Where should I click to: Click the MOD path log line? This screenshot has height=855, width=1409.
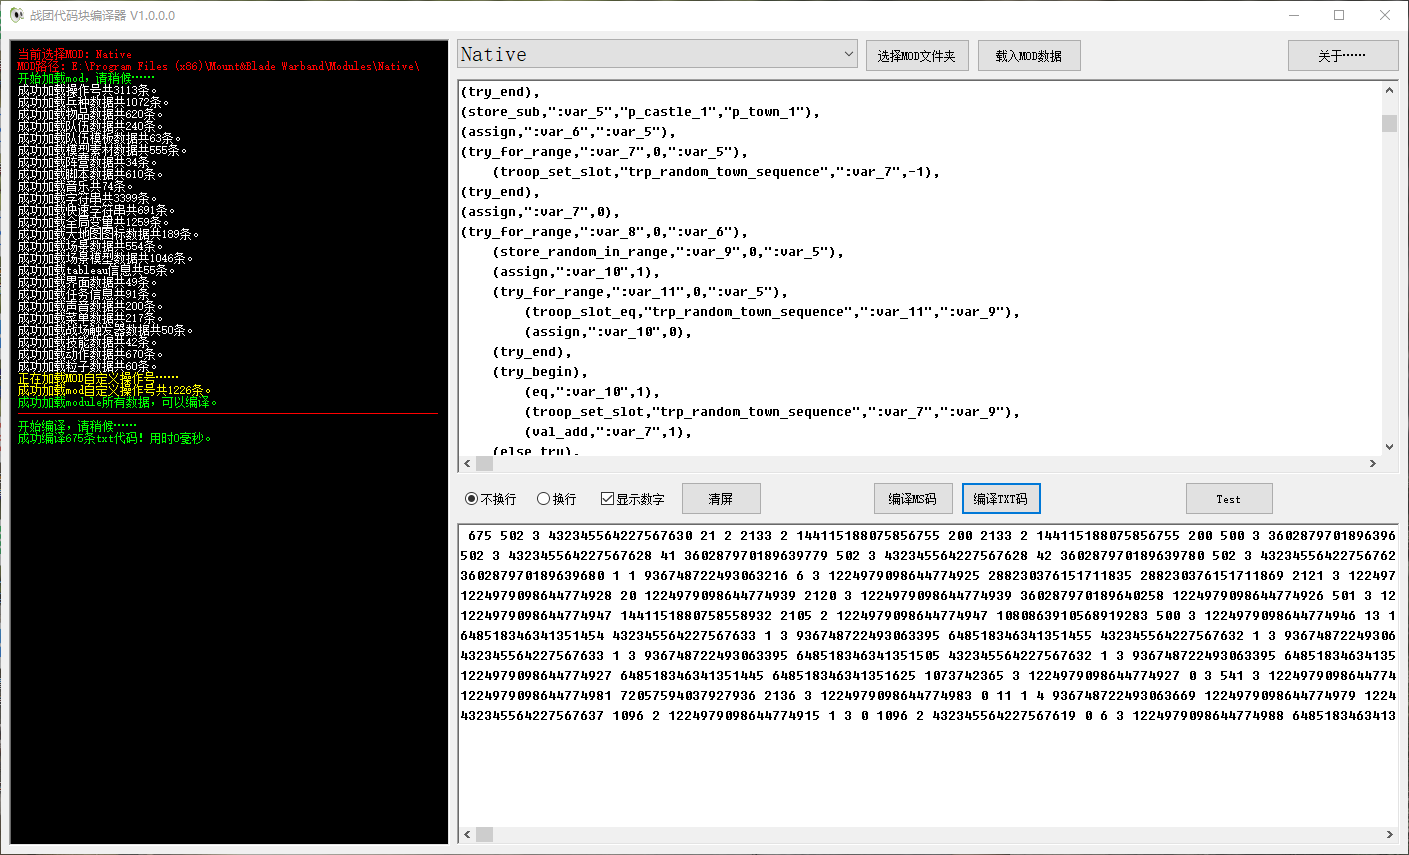219,66
